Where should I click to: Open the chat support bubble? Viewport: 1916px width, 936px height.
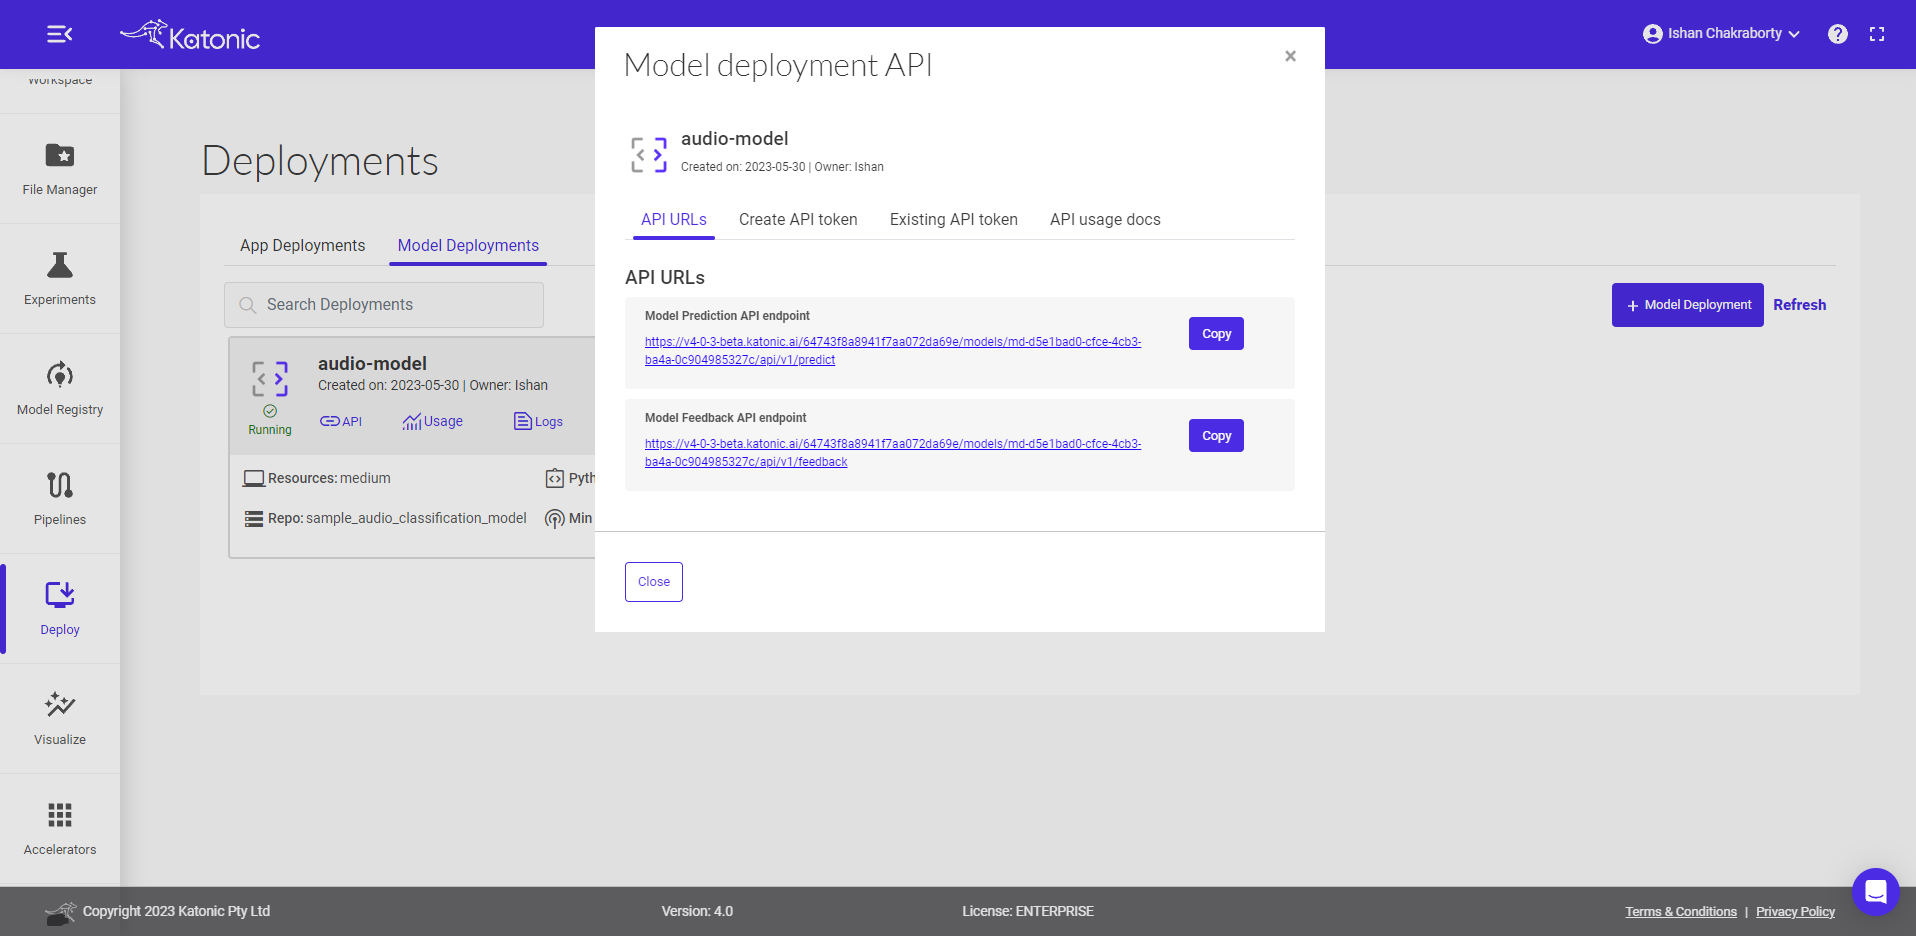1876,891
